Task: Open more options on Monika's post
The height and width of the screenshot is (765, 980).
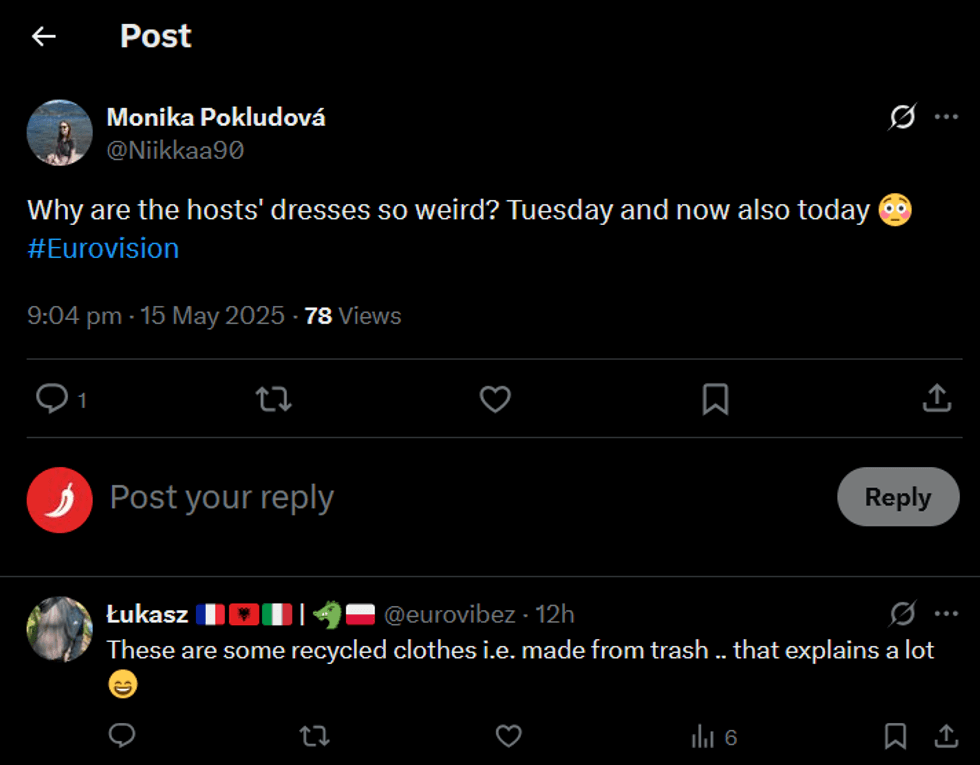Action: pyautogui.click(x=946, y=118)
